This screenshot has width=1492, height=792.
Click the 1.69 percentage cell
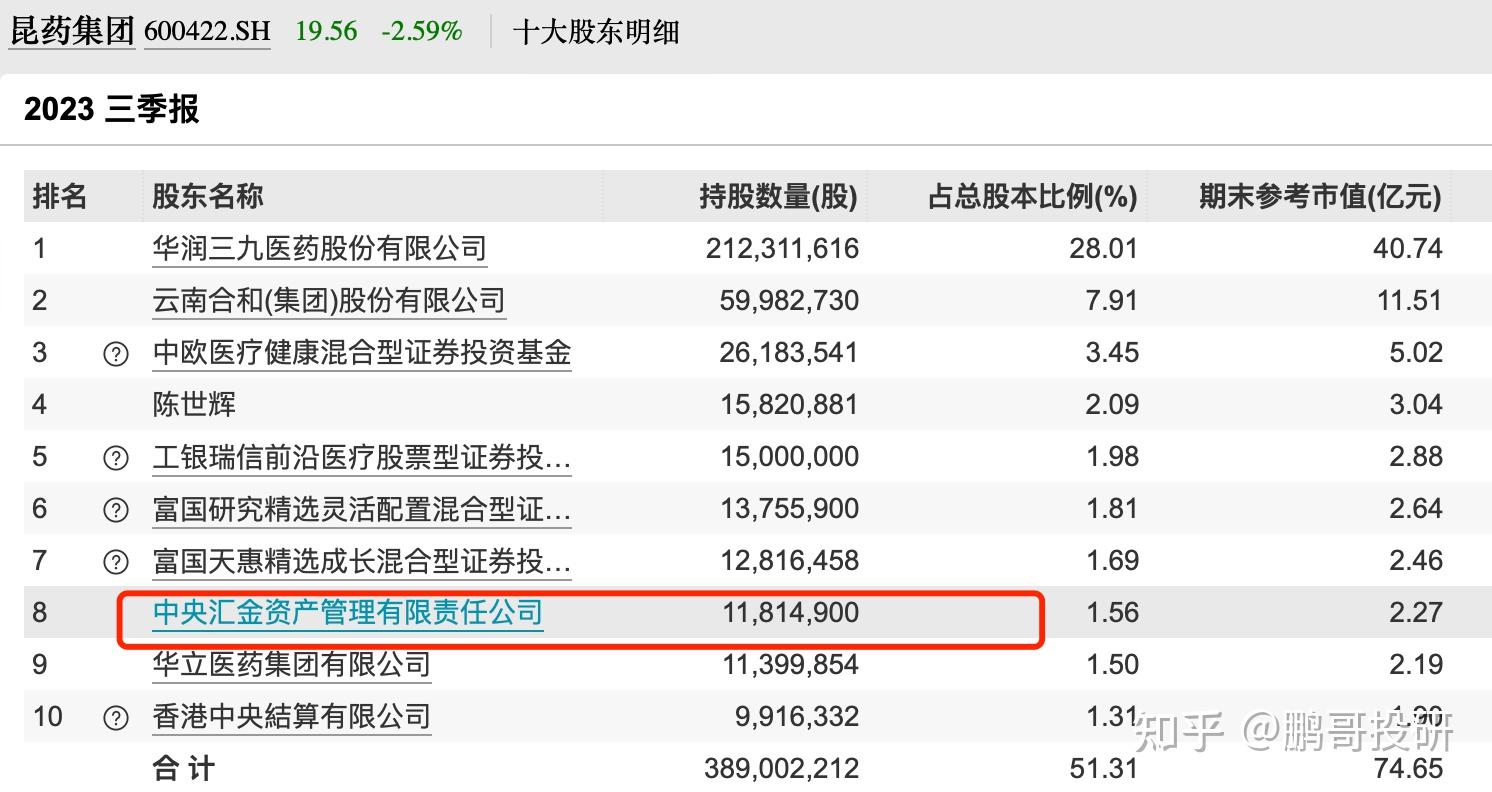pyautogui.click(x=1111, y=560)
